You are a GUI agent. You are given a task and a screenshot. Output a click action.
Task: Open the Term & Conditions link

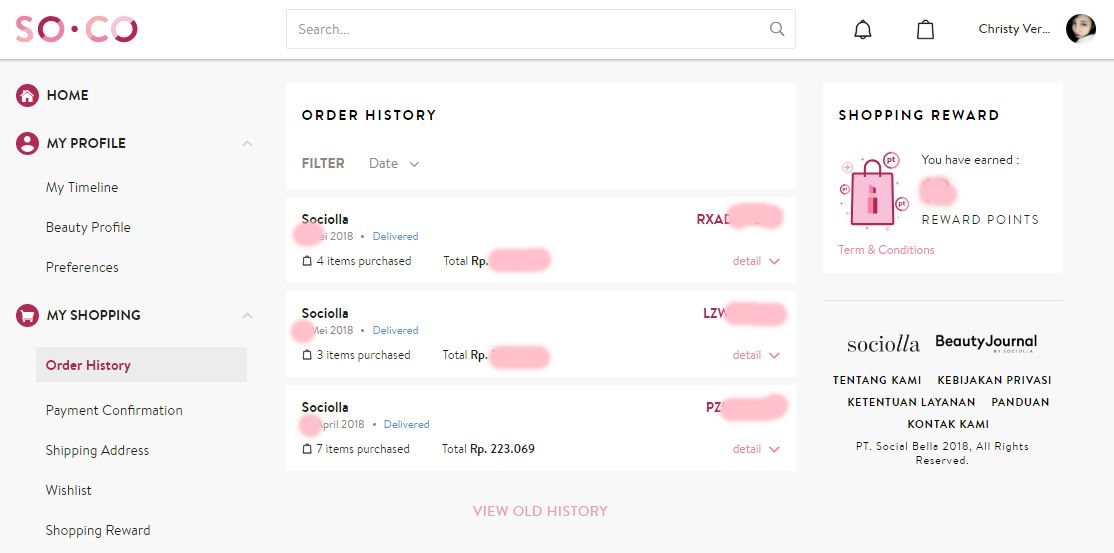coord(886,250)
